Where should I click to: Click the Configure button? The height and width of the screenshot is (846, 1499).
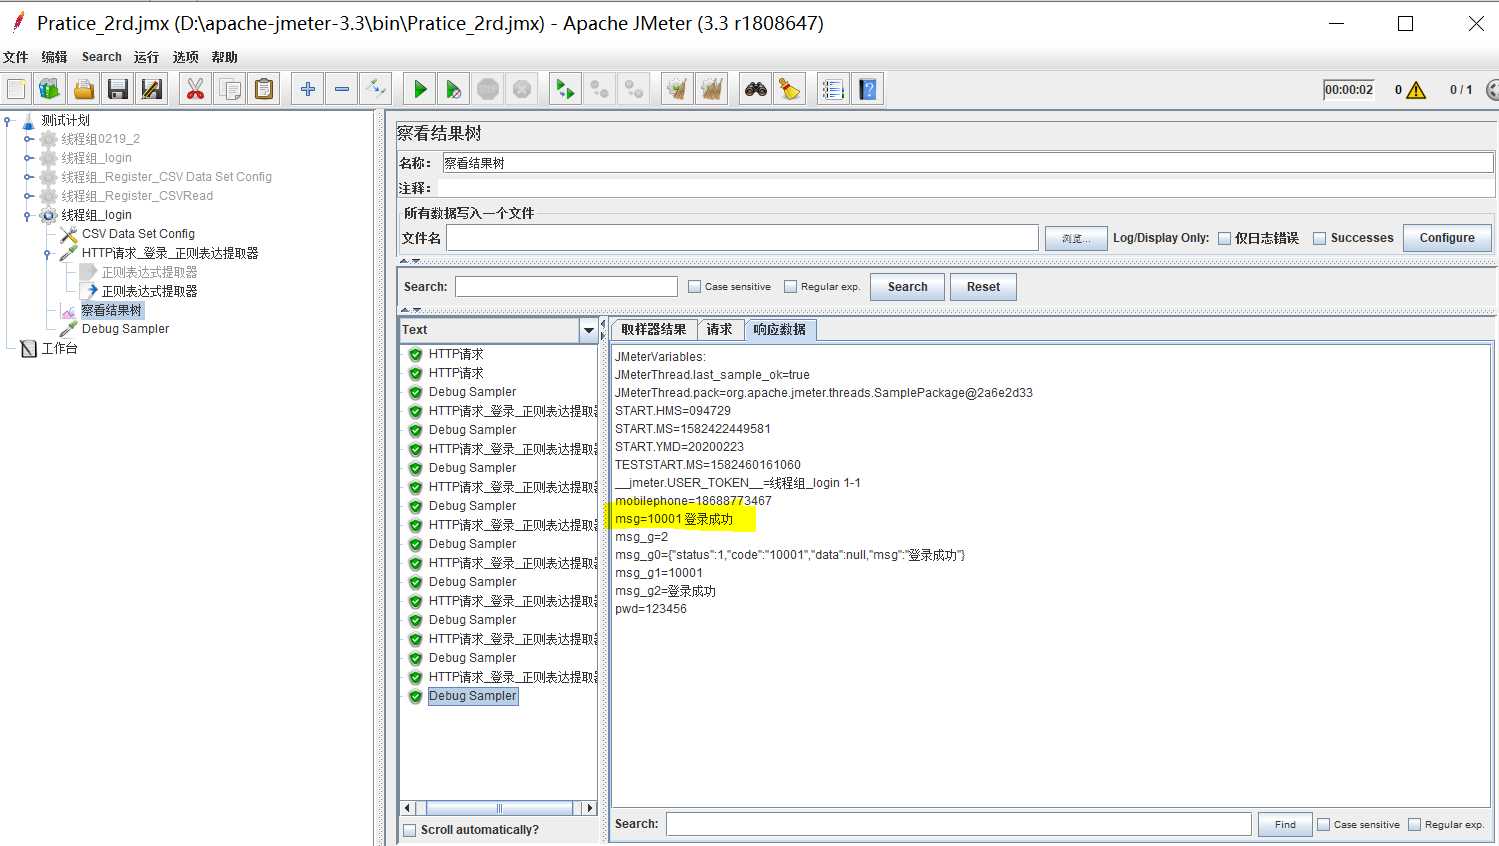(x=1447, y=238)
